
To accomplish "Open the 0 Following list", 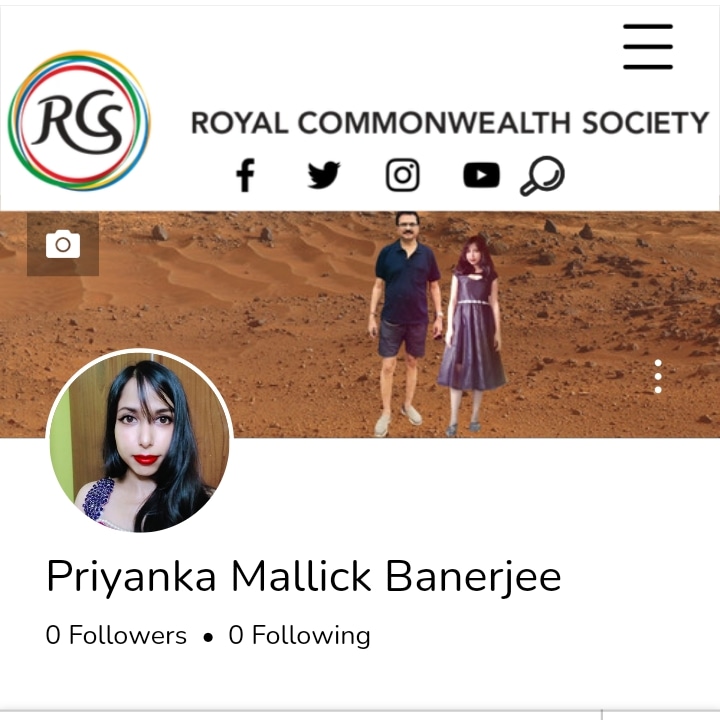I will tap(299, 636).
